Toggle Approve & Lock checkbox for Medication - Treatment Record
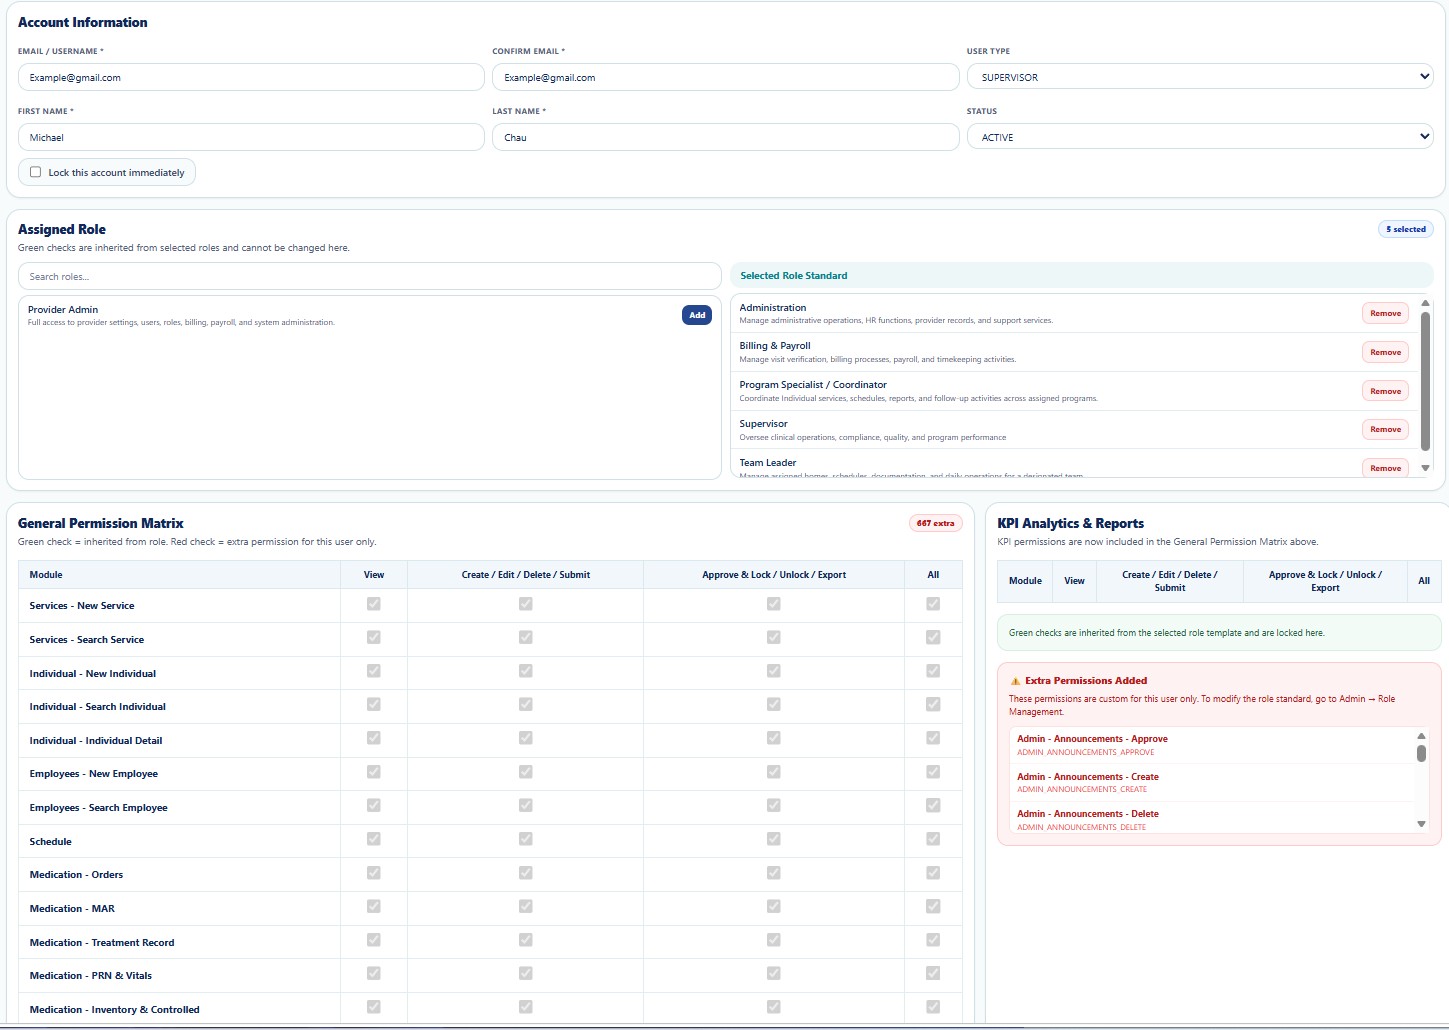1449x1030 pixels. tap(774, 940)
